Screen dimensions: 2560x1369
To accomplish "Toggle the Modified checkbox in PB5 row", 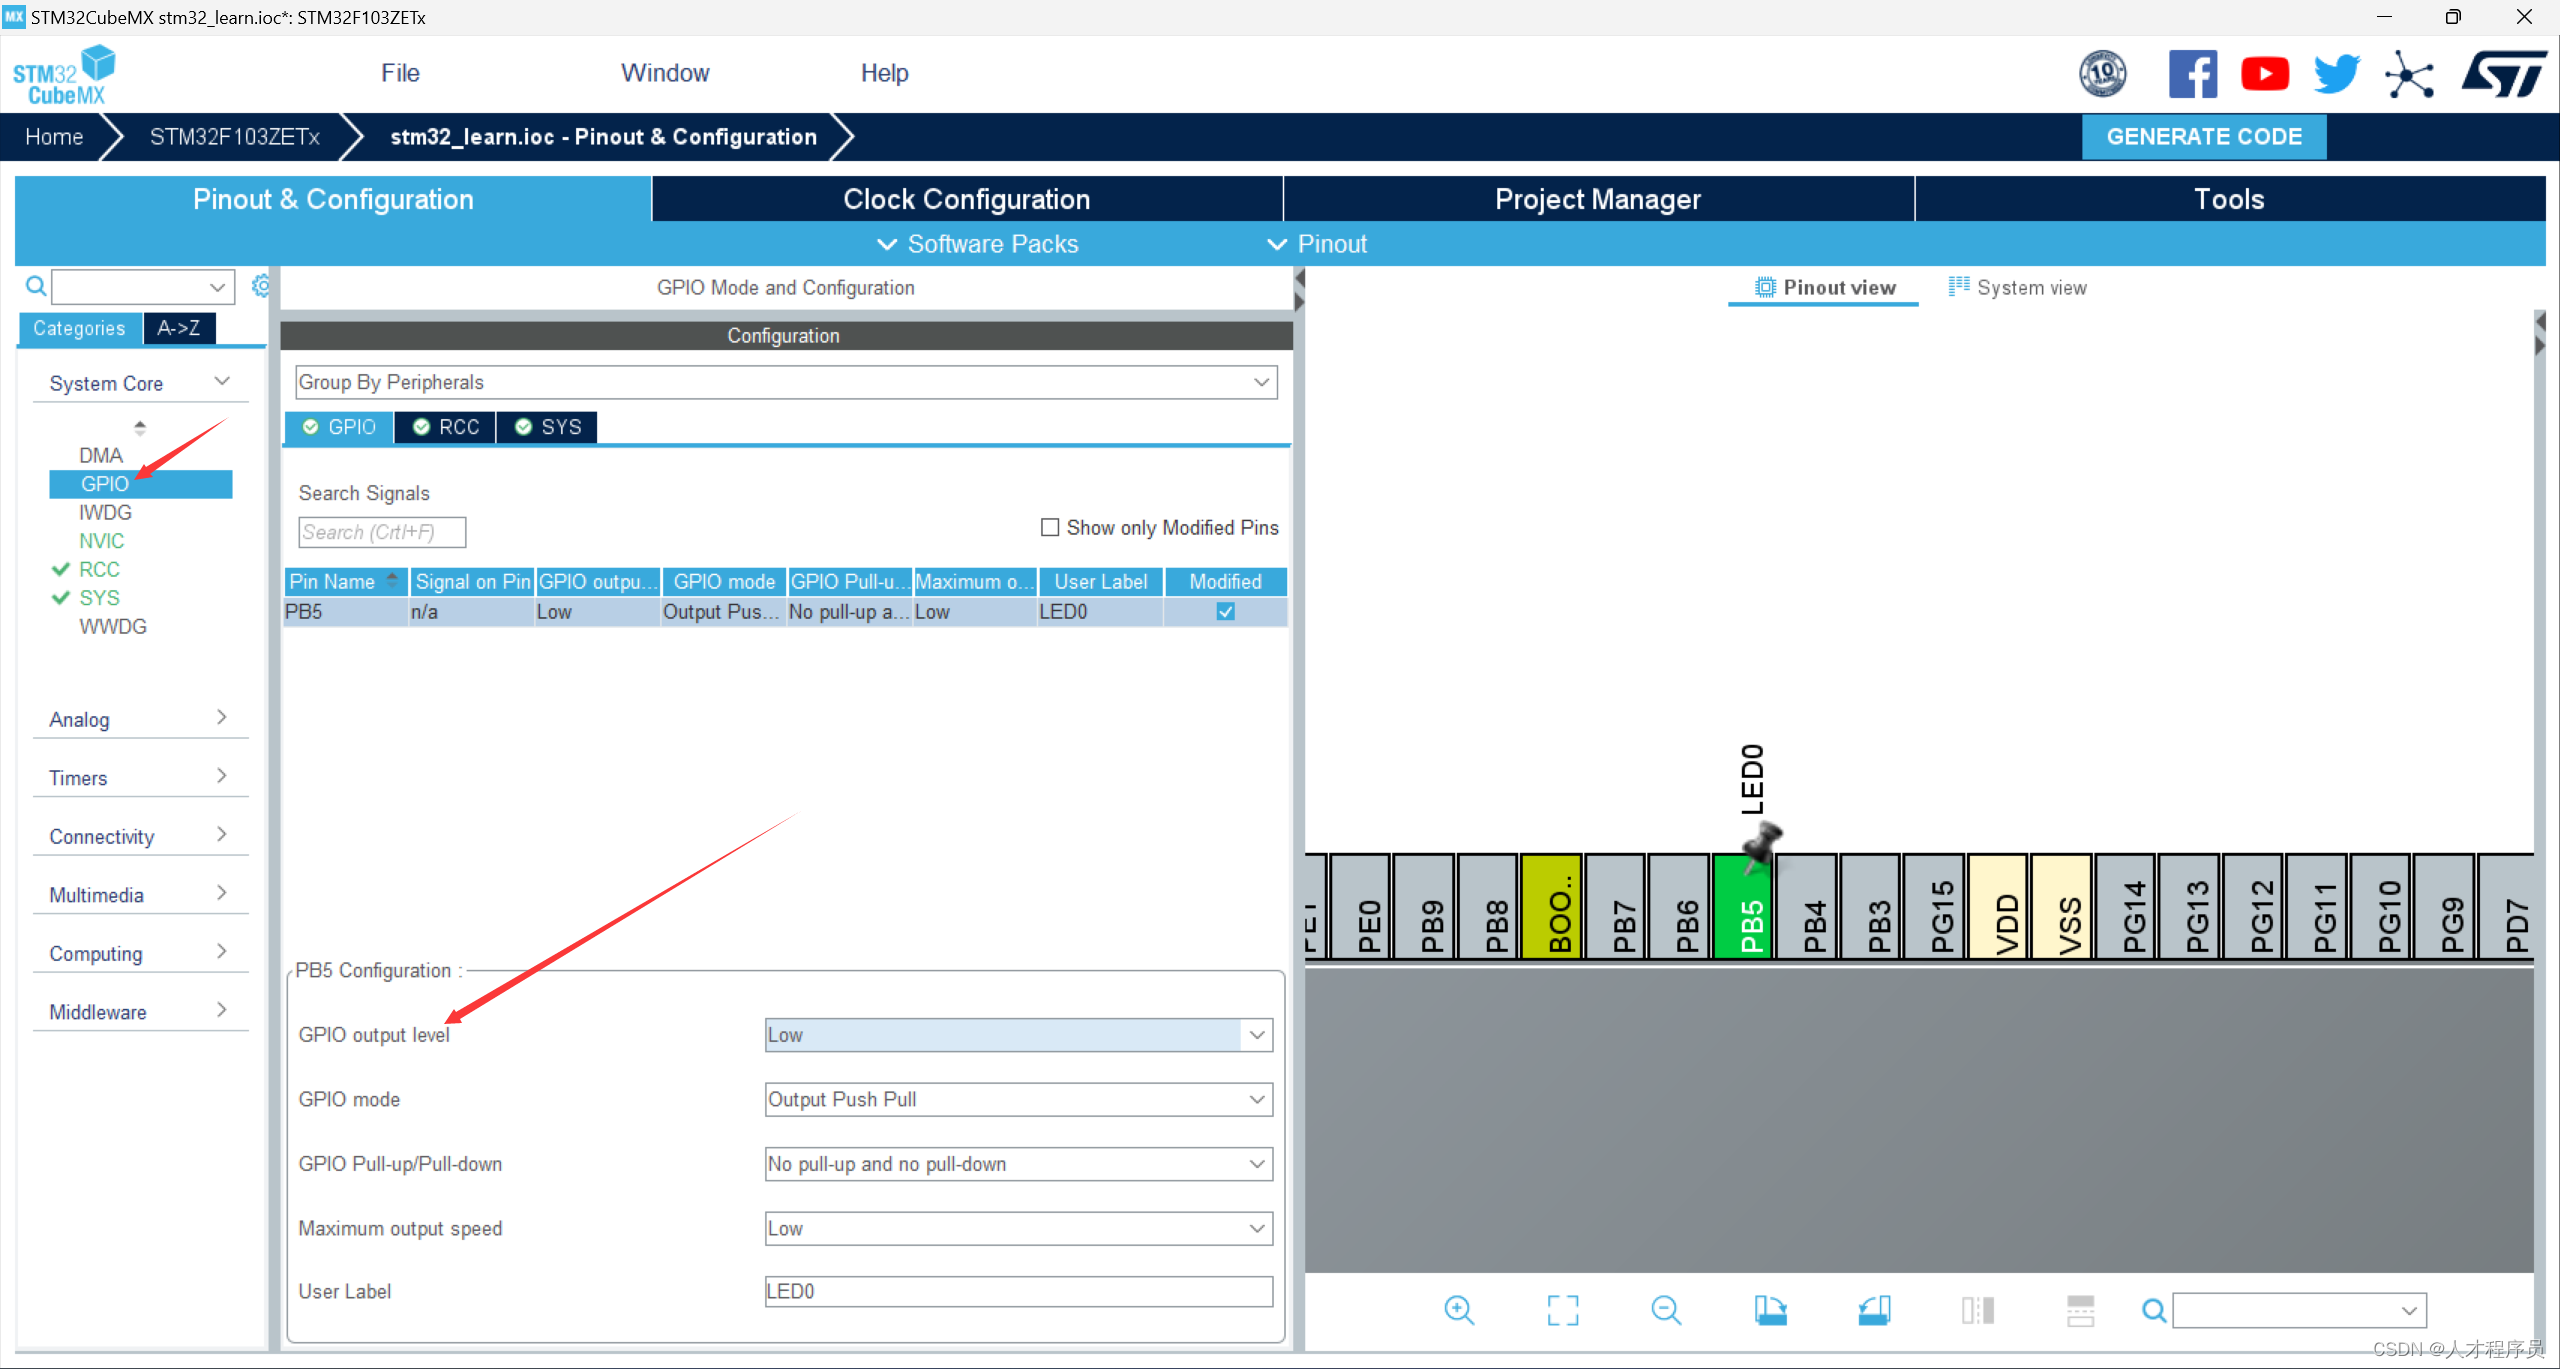I will click(x=1226, y=611).
